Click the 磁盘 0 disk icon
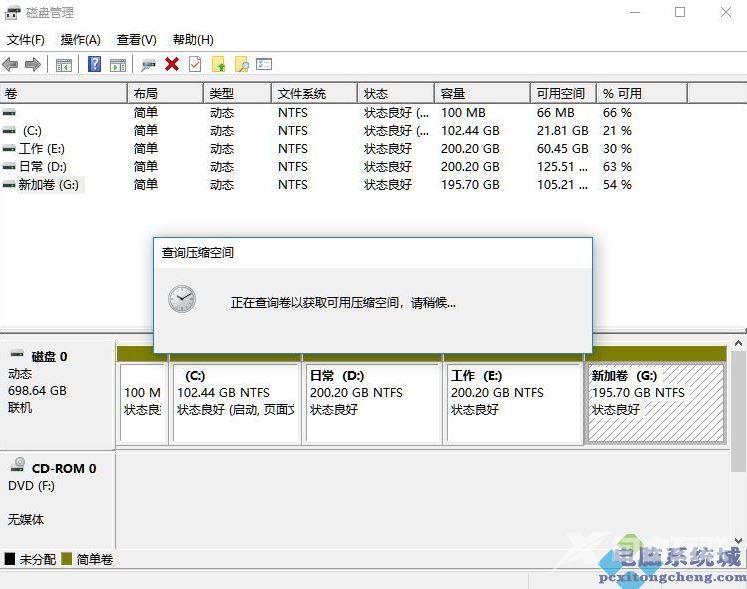747x589 pixels. click(x=17, y=354)
